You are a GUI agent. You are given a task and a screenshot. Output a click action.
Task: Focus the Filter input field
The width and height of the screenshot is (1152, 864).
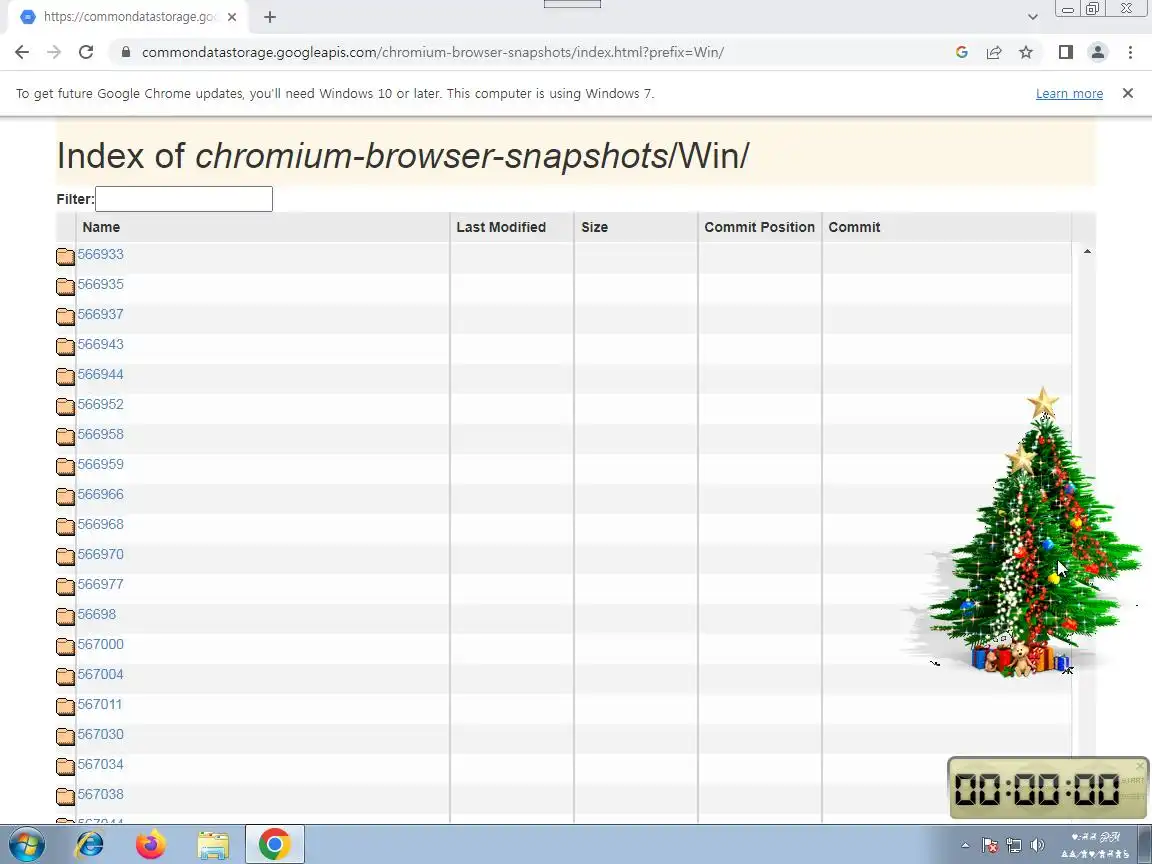pyautogui.click(x=184, y=199)
